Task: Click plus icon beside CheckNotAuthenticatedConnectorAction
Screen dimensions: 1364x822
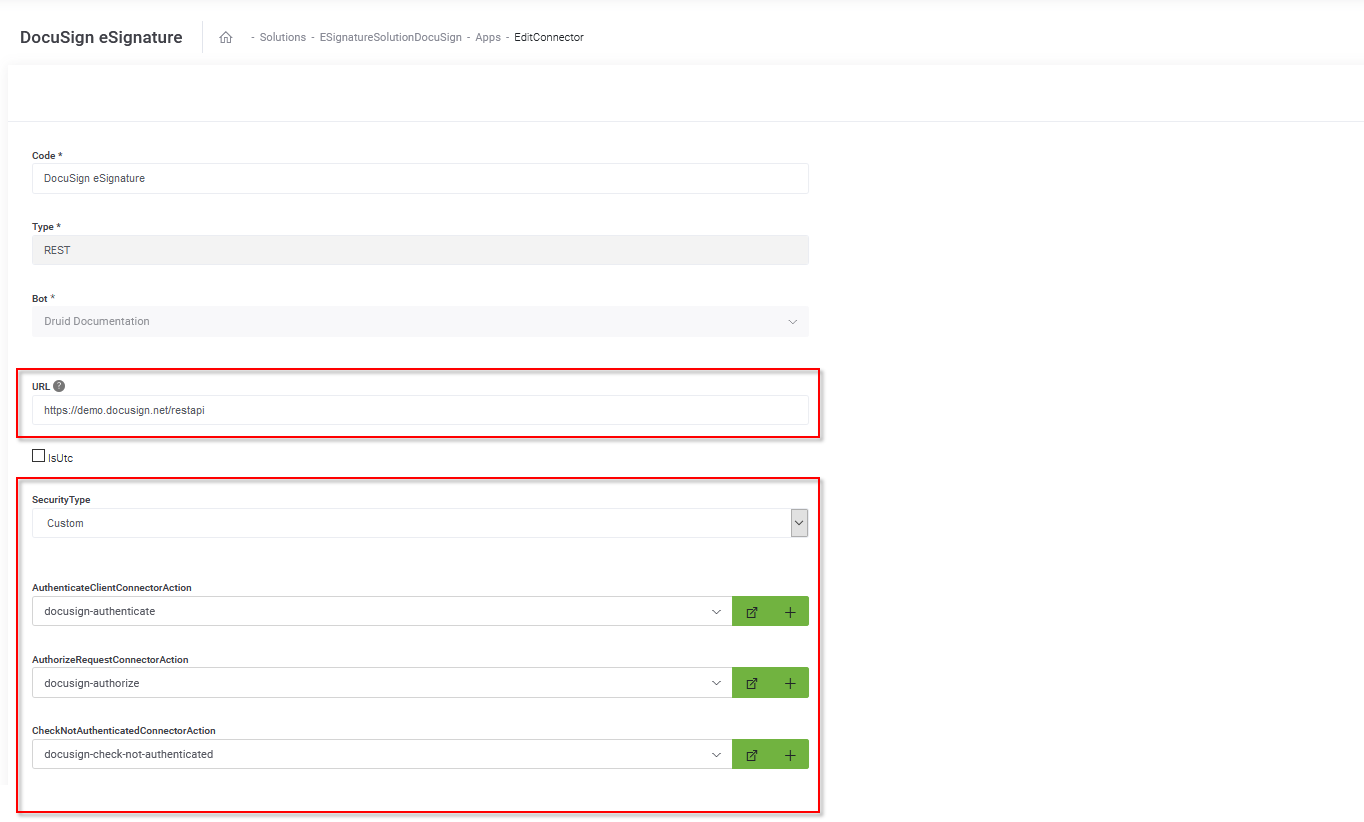Action: click(789, 754)
